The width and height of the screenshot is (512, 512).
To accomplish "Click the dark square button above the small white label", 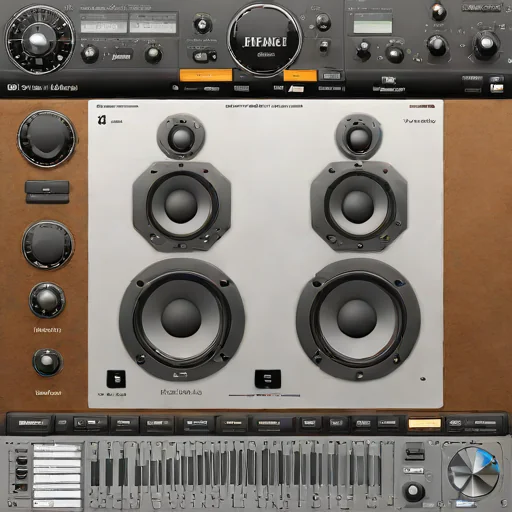I will tap(414, 452).
